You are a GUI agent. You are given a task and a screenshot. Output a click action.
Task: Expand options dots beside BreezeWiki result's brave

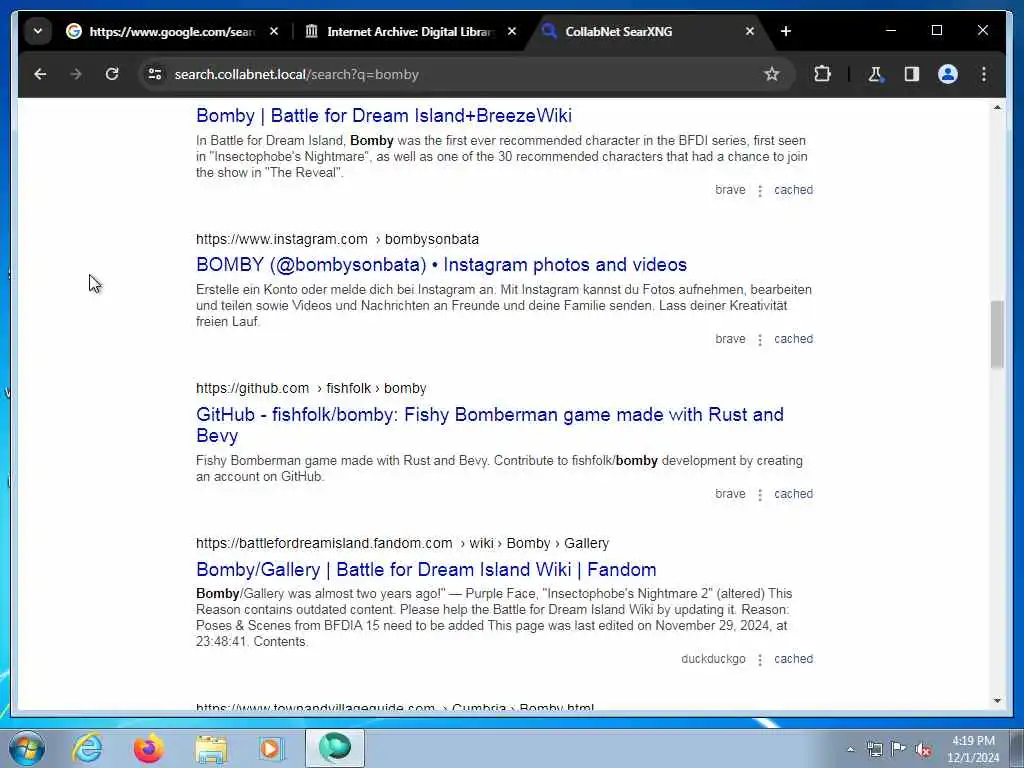[760, 191]
